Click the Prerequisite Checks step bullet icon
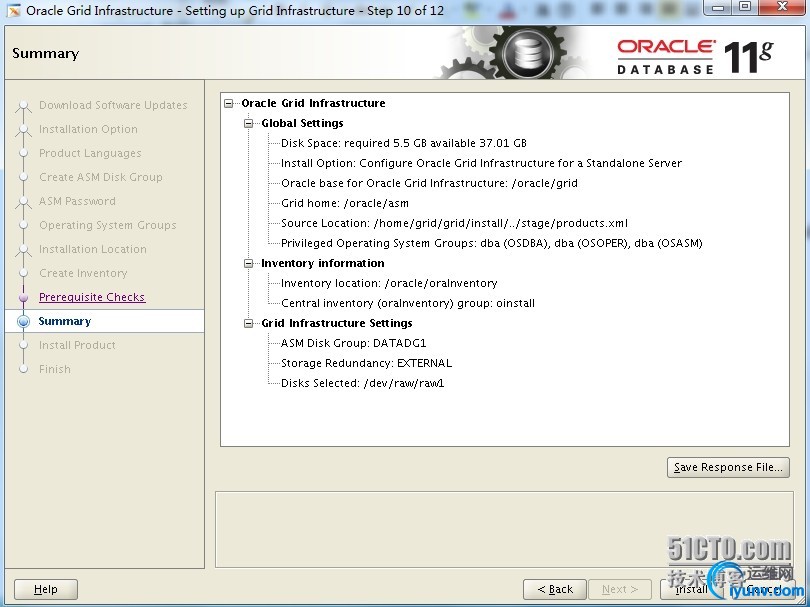 coord(23,298)
